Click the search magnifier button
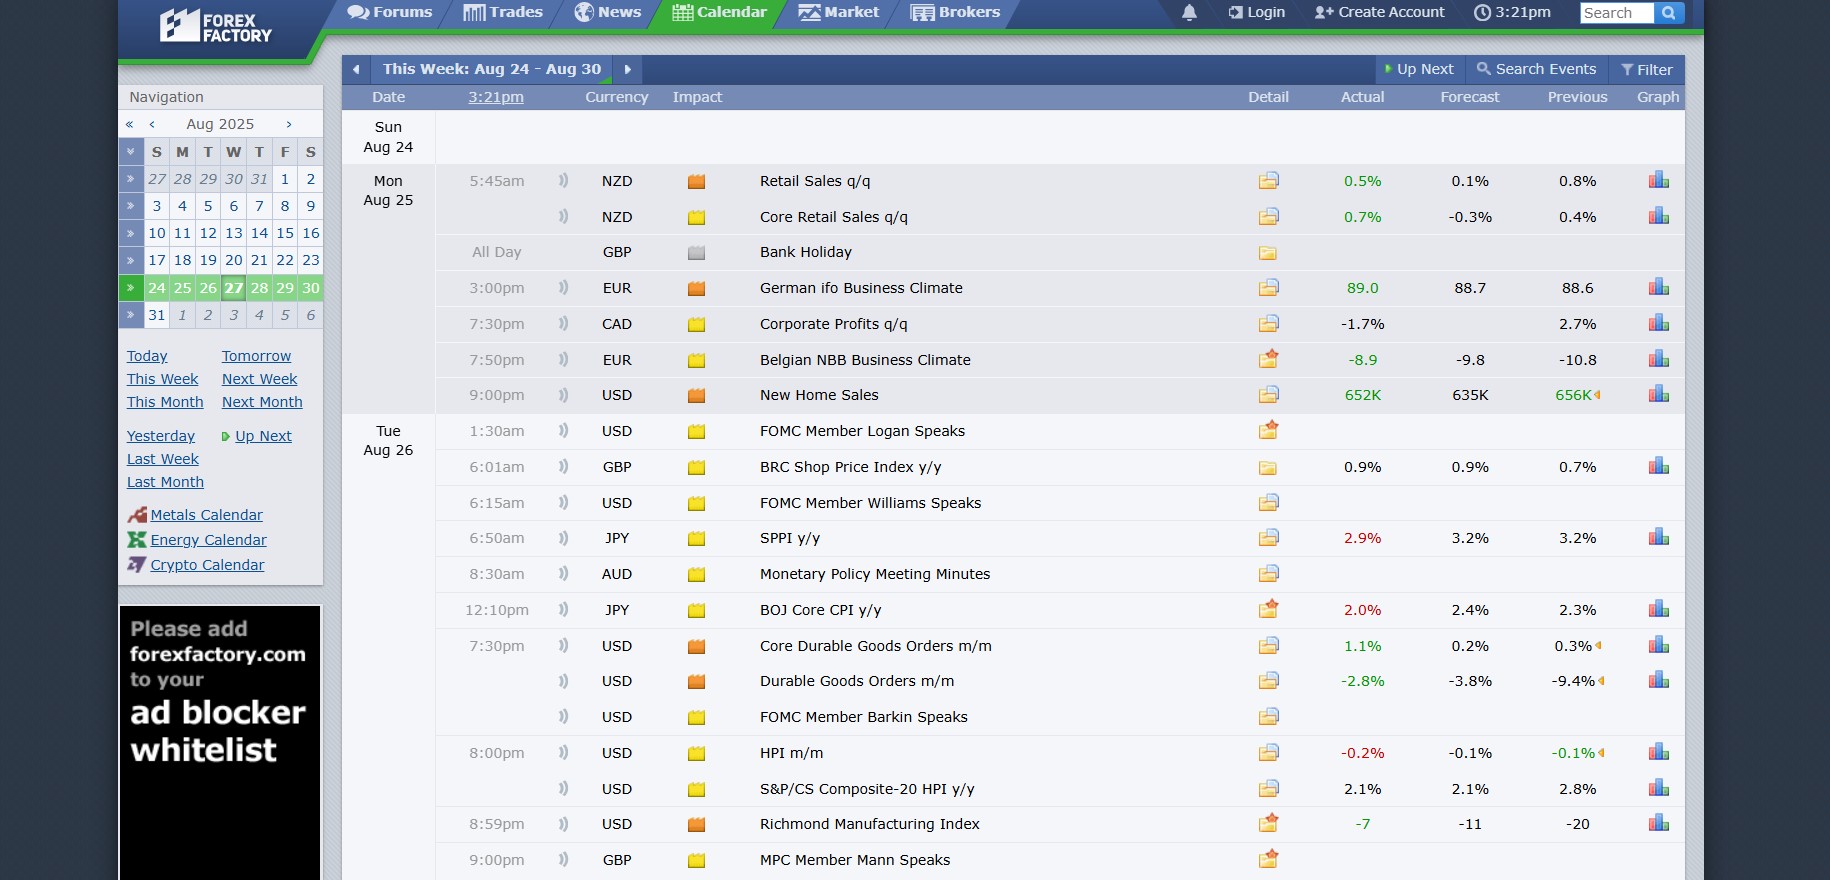The image size is (1830, 880). [1668, 13]
